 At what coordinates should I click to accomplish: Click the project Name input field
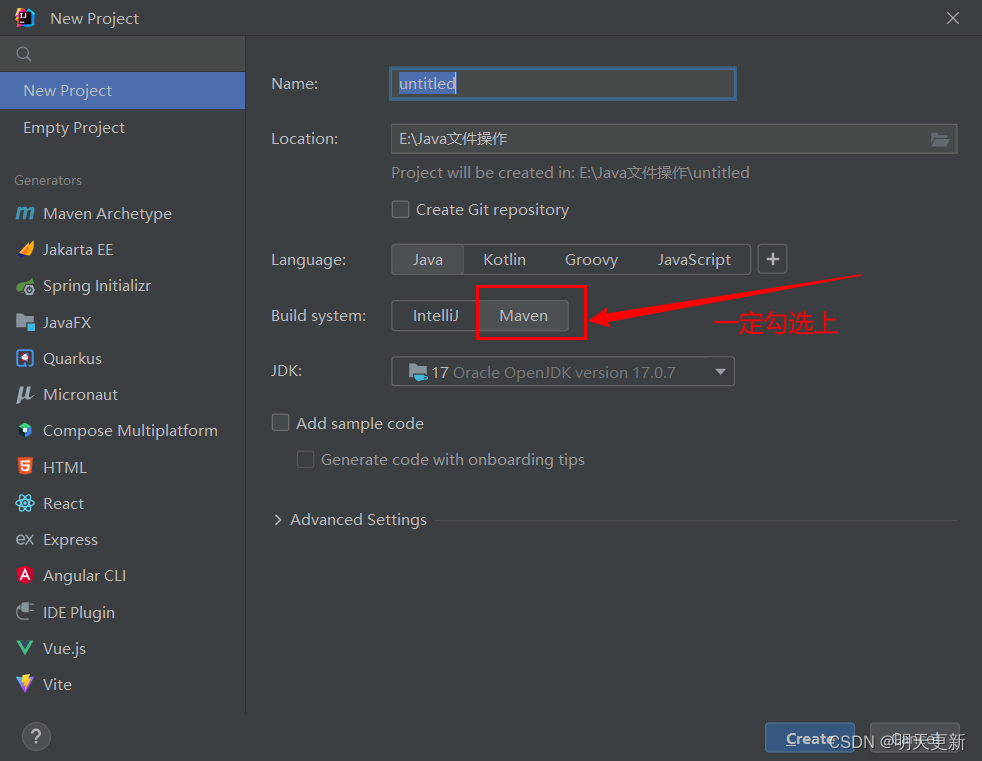click(562, 83)
